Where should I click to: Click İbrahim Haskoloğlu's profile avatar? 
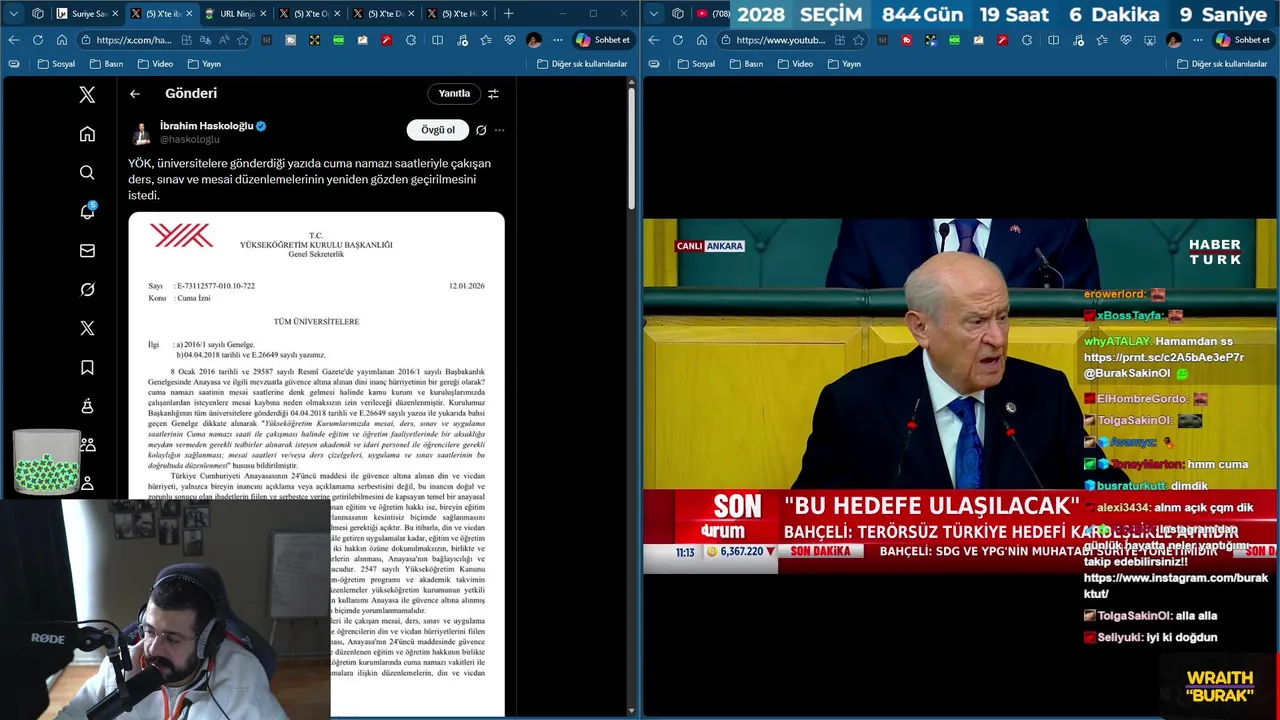pos(141,132)
